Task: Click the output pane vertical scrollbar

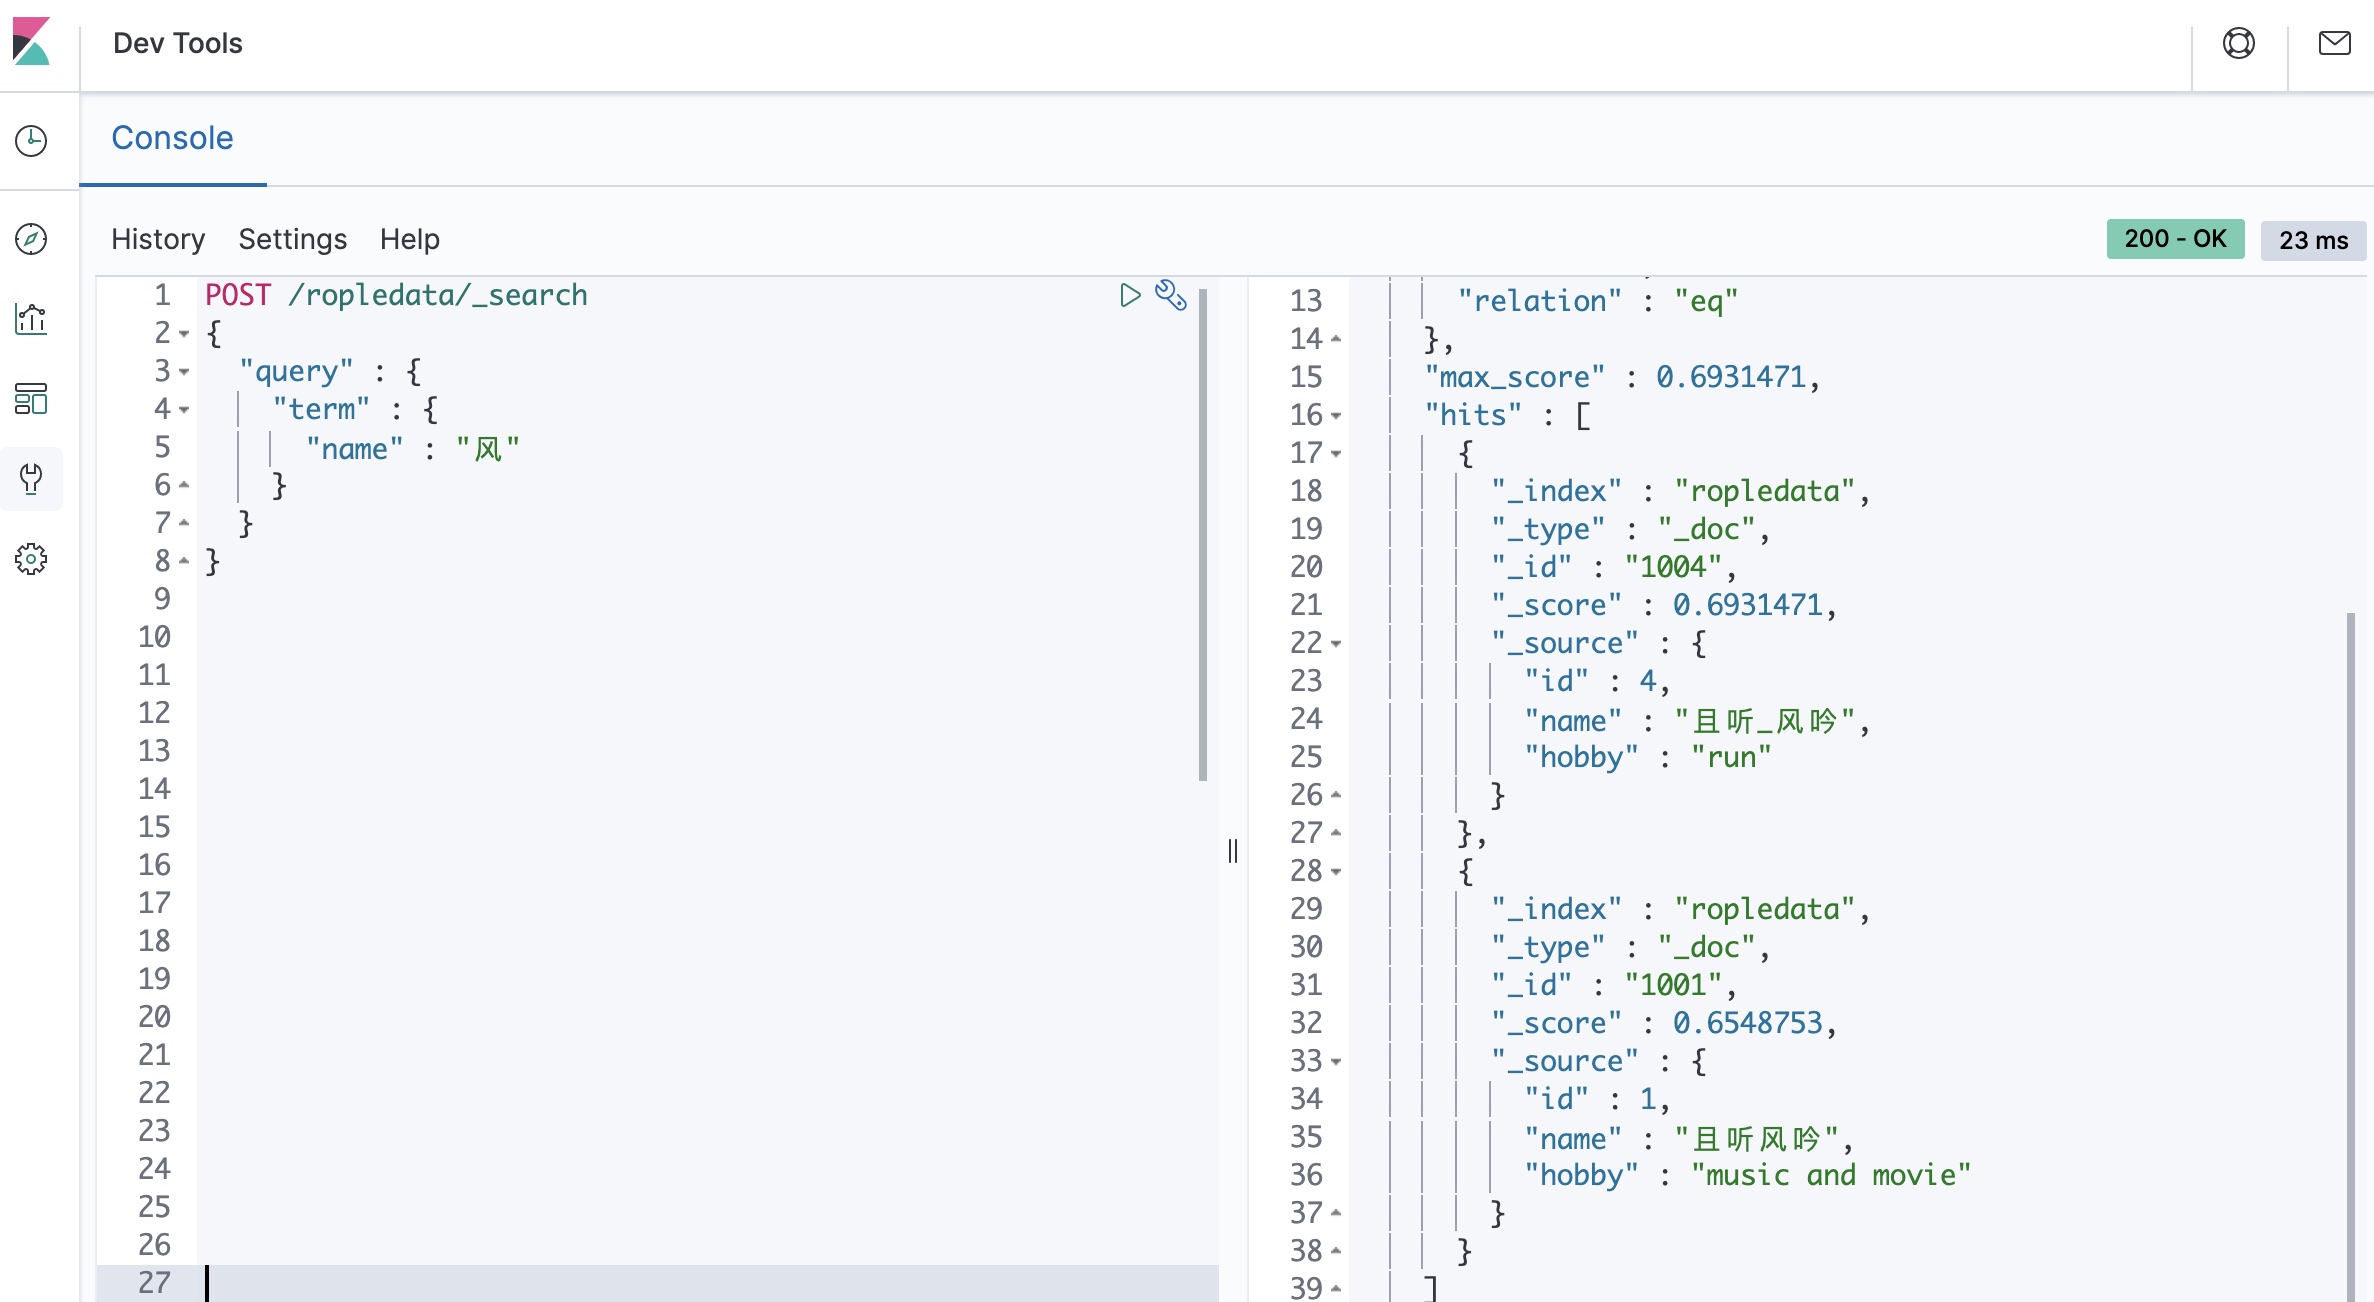Action: pyautogui.click(x=2351, y=955)
